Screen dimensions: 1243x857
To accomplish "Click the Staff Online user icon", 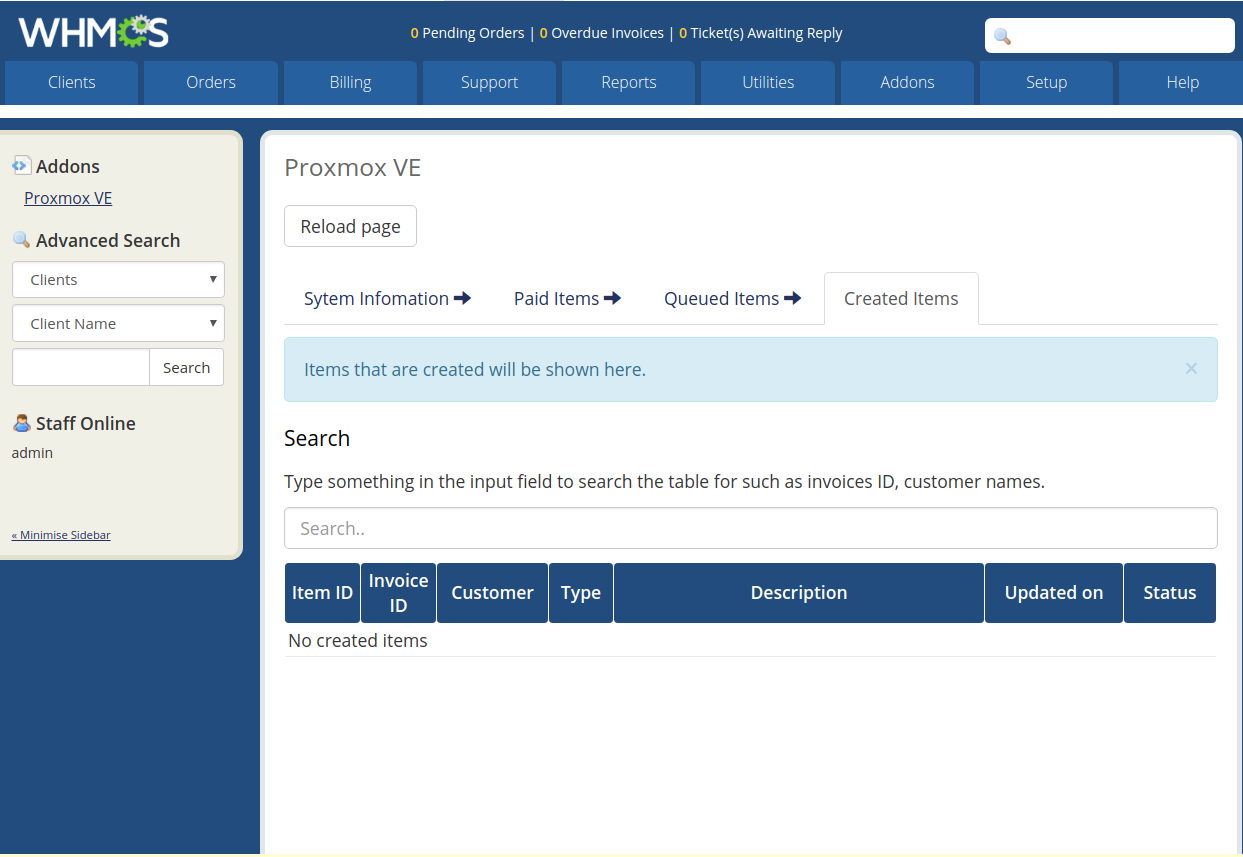I will pos(21,423).
